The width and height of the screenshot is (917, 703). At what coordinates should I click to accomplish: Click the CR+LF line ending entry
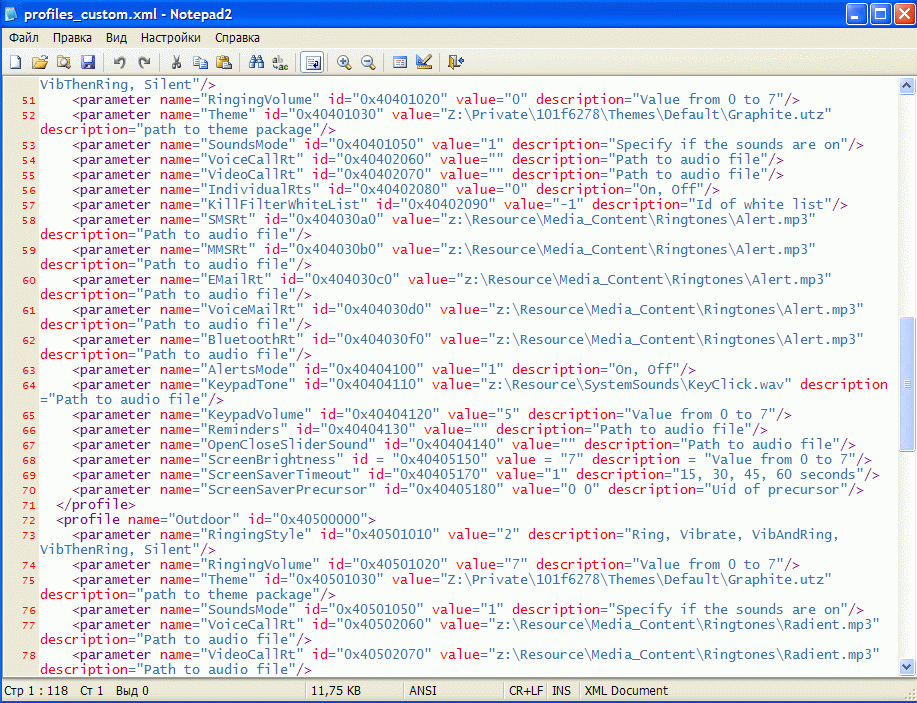[526, 691]
